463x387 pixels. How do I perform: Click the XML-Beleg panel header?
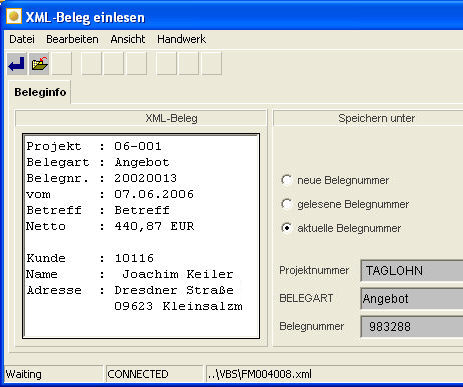point(141,118)
